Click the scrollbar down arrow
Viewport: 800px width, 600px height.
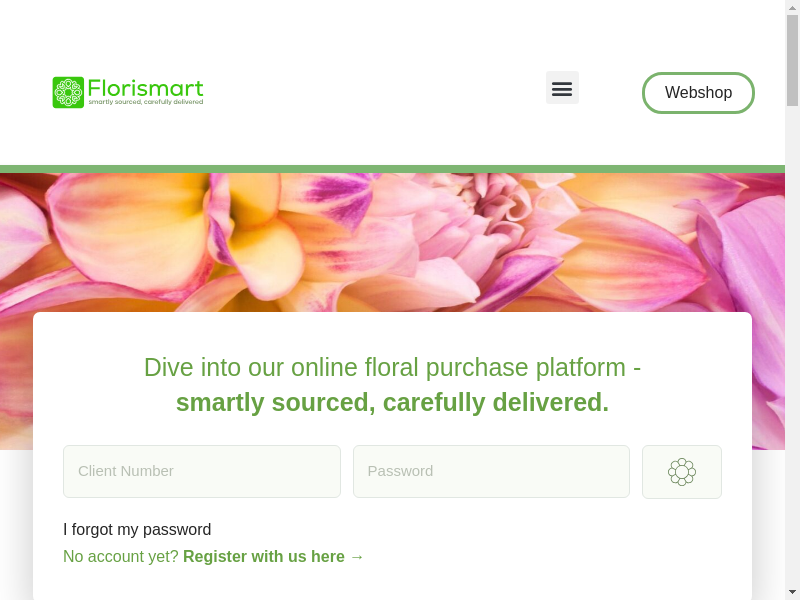[x=792, y=593]
